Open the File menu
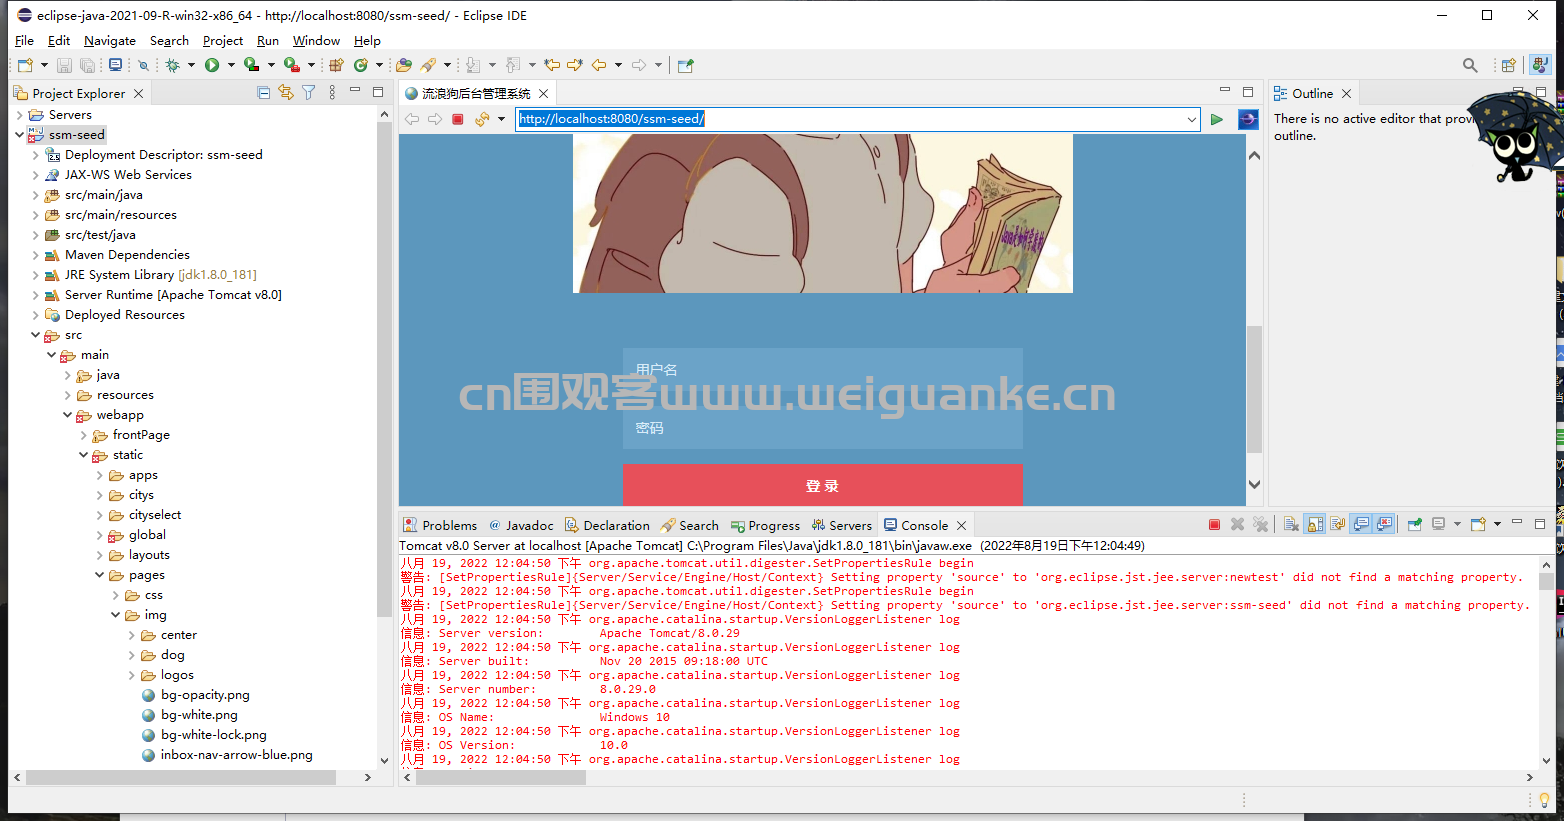Screen dimensions: 1564x821 (x=24, y=41)
